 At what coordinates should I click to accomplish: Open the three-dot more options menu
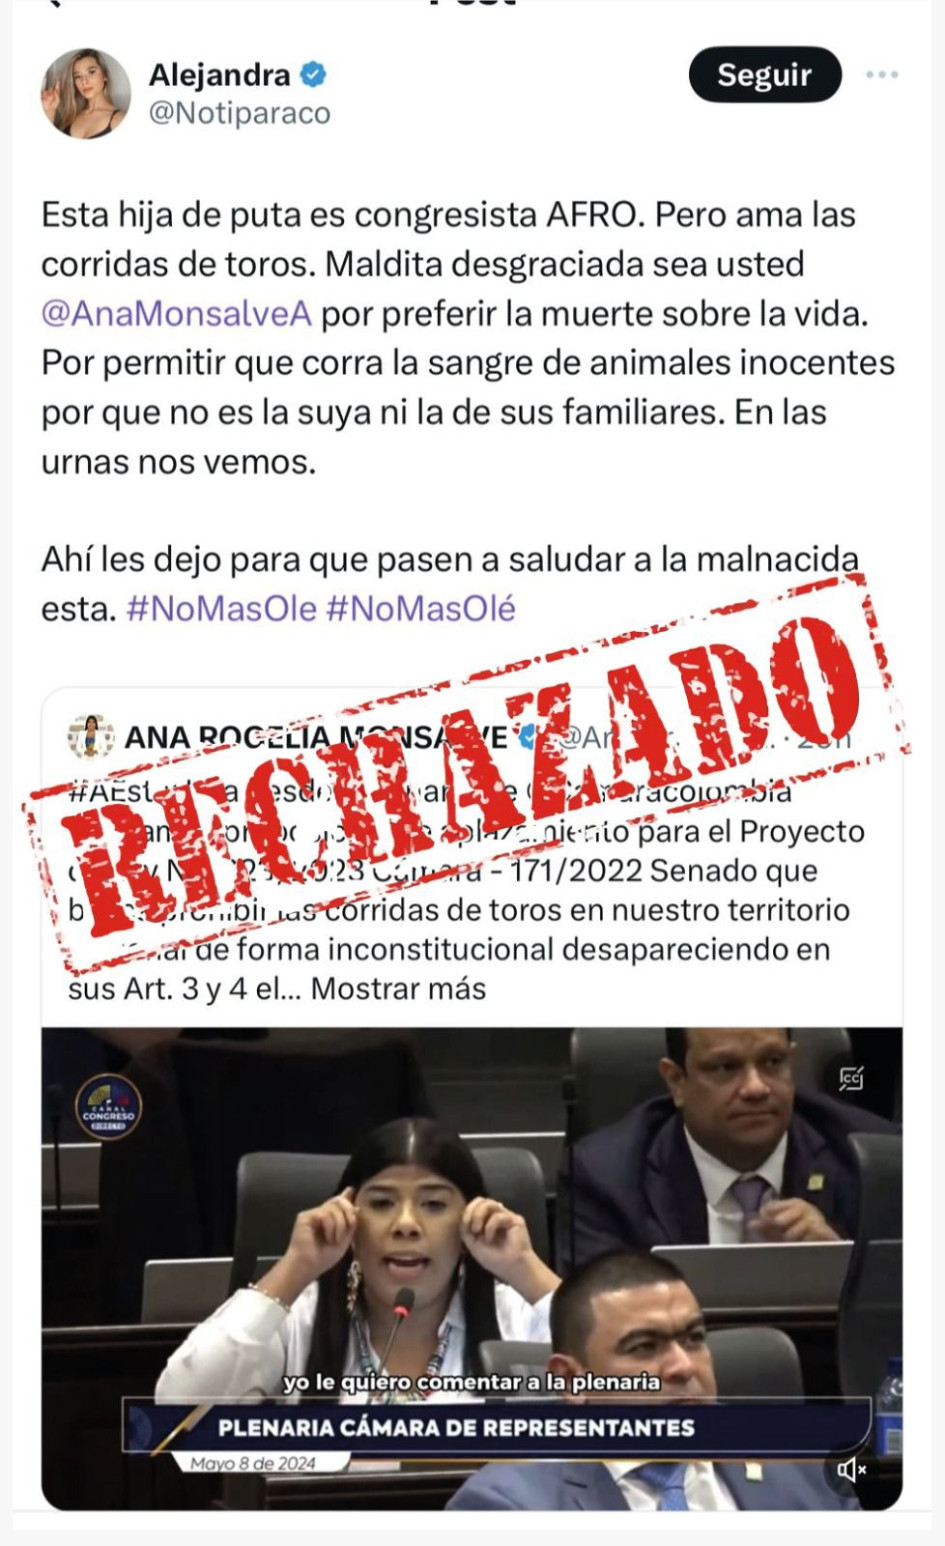[x=881, y=75]
